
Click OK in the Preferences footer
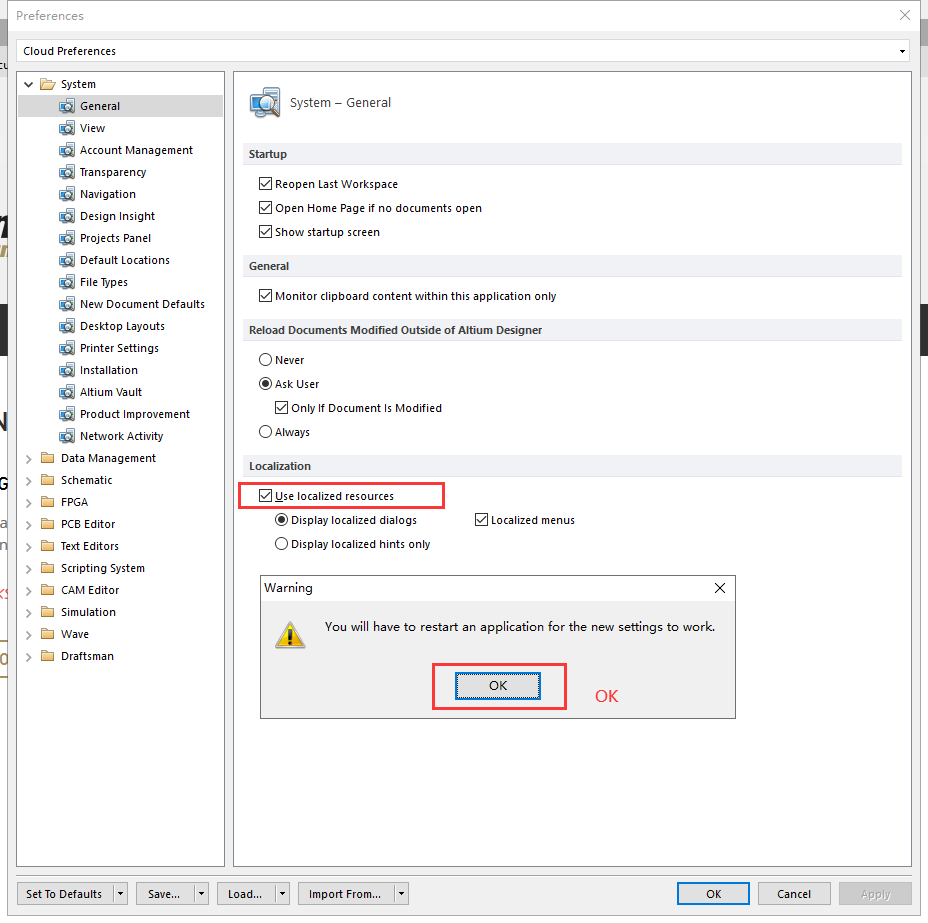coord(713,893)
